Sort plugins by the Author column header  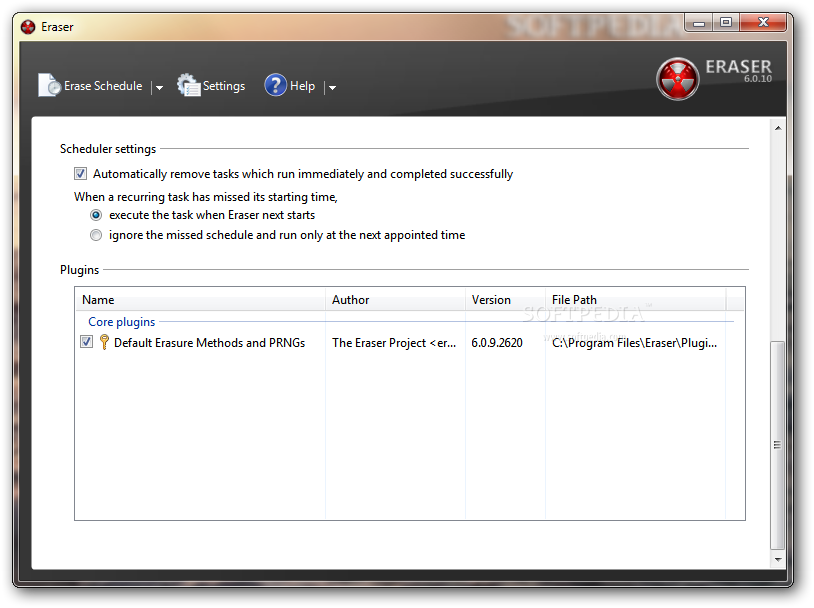coord(395,300)
